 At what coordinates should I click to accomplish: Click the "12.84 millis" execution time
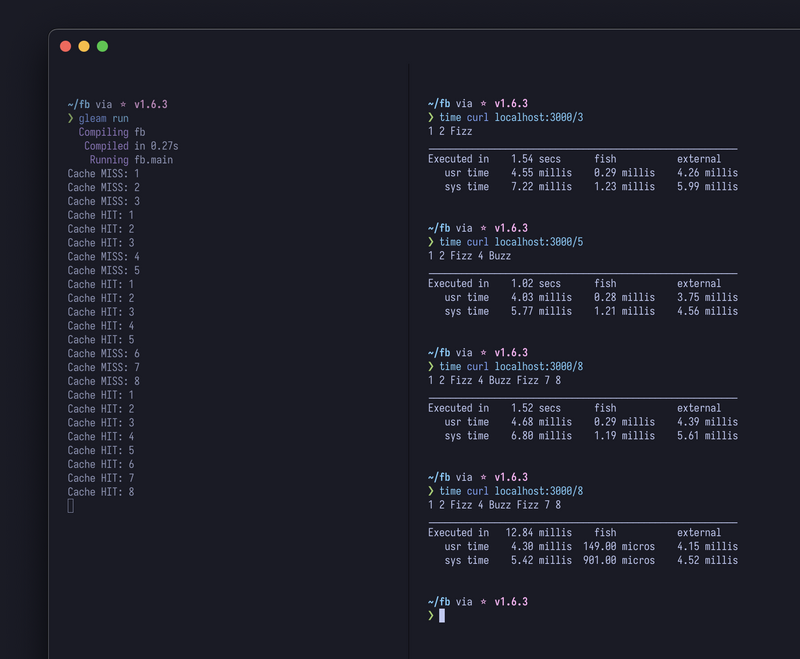[x=539, y=533]
